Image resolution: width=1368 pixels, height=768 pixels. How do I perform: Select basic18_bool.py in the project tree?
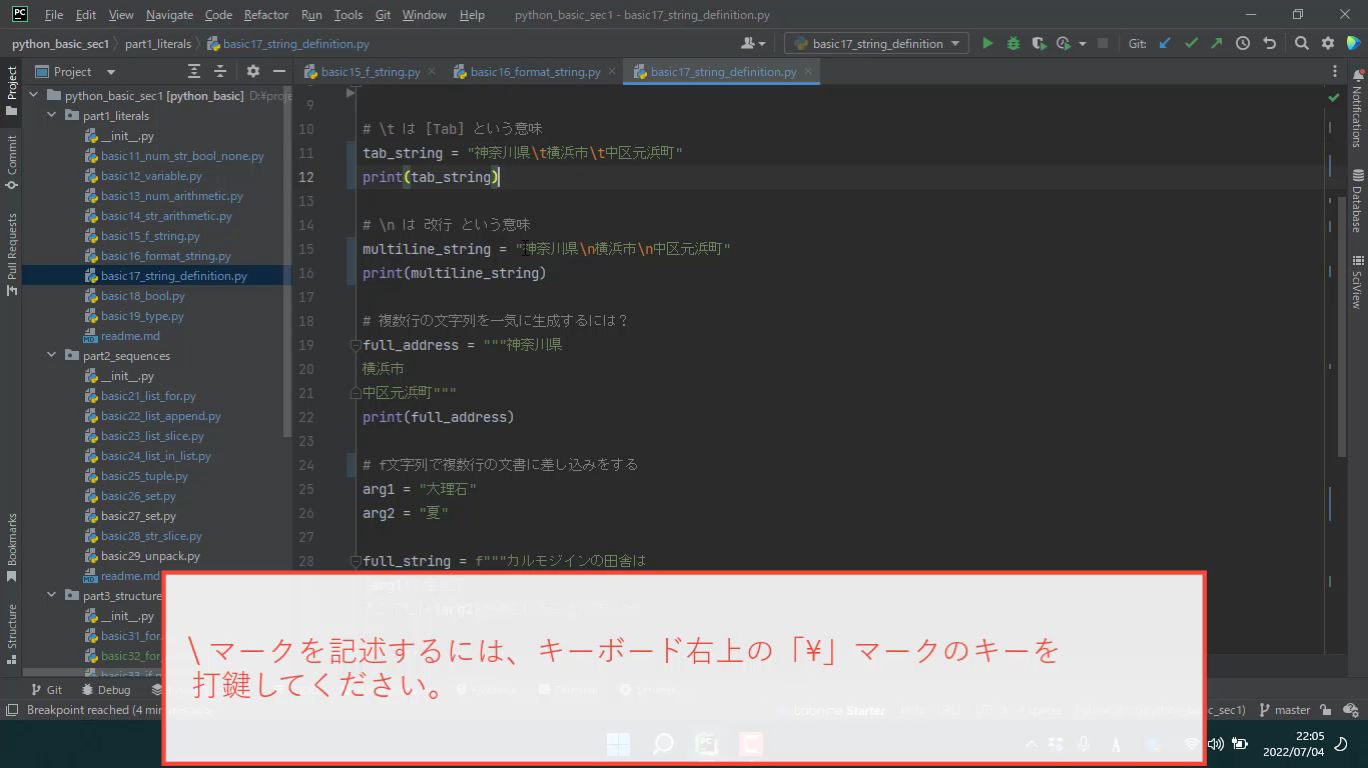(x=142, y=296)
